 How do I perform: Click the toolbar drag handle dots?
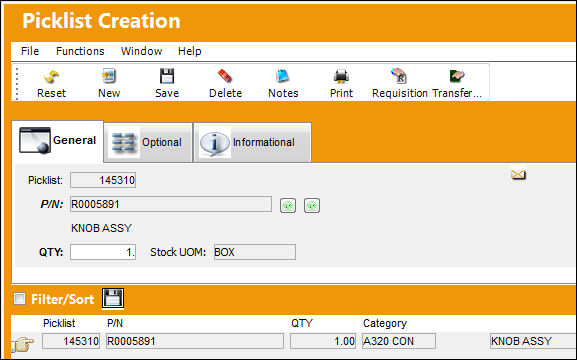[x=17, y=84]
